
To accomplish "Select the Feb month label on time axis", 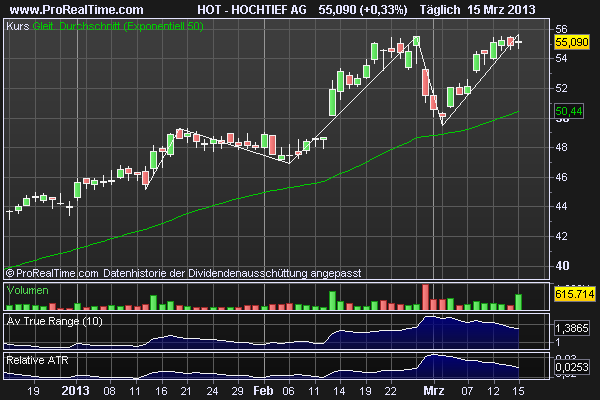I will [263, 391].
